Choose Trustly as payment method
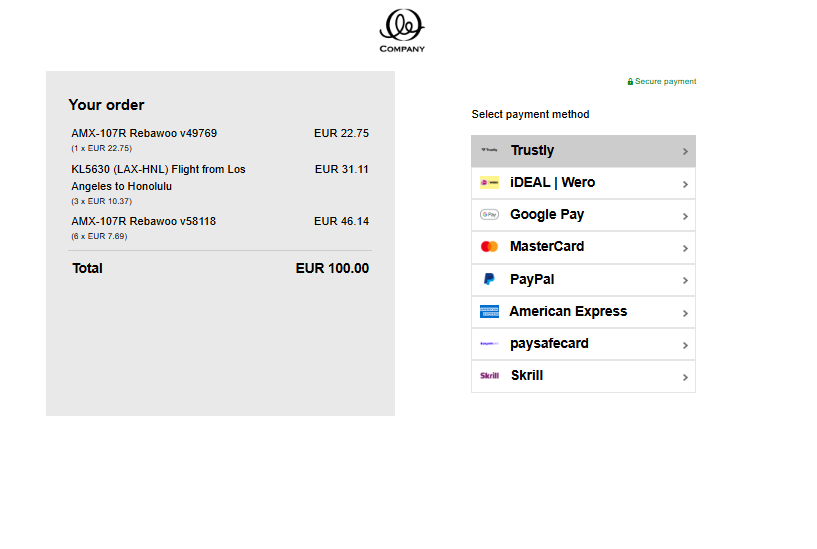 pyautogui.click(x=583, y=151)
